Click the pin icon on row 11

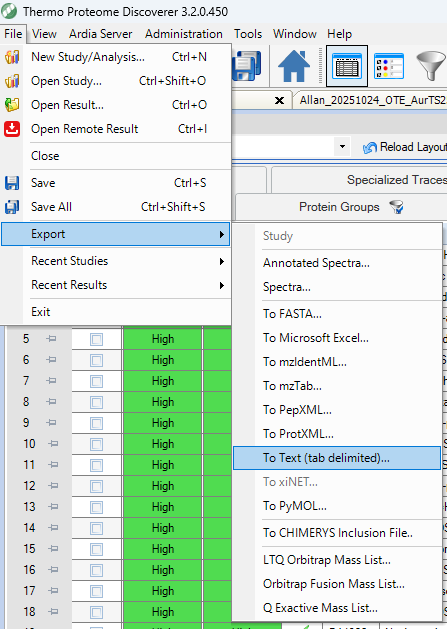point(53,465)
